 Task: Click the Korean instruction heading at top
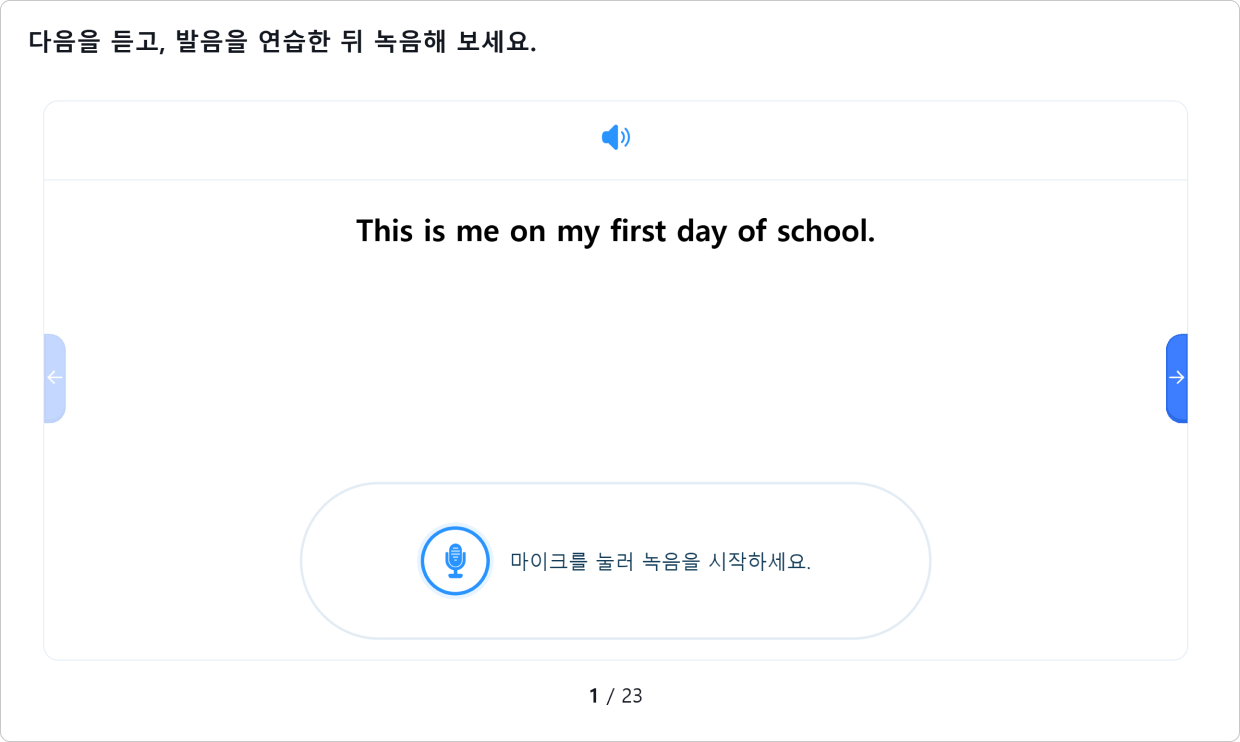(283, 42)
